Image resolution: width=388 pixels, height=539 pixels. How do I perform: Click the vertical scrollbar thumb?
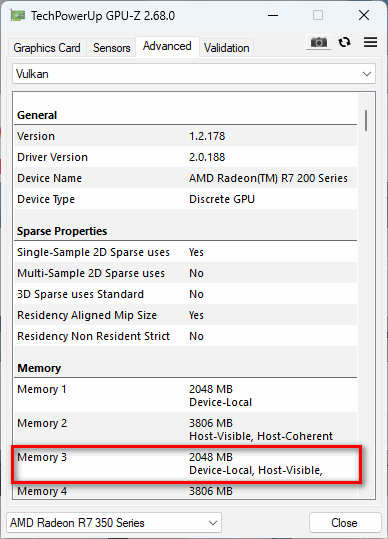pyautogui.click(x=366, y=120)
